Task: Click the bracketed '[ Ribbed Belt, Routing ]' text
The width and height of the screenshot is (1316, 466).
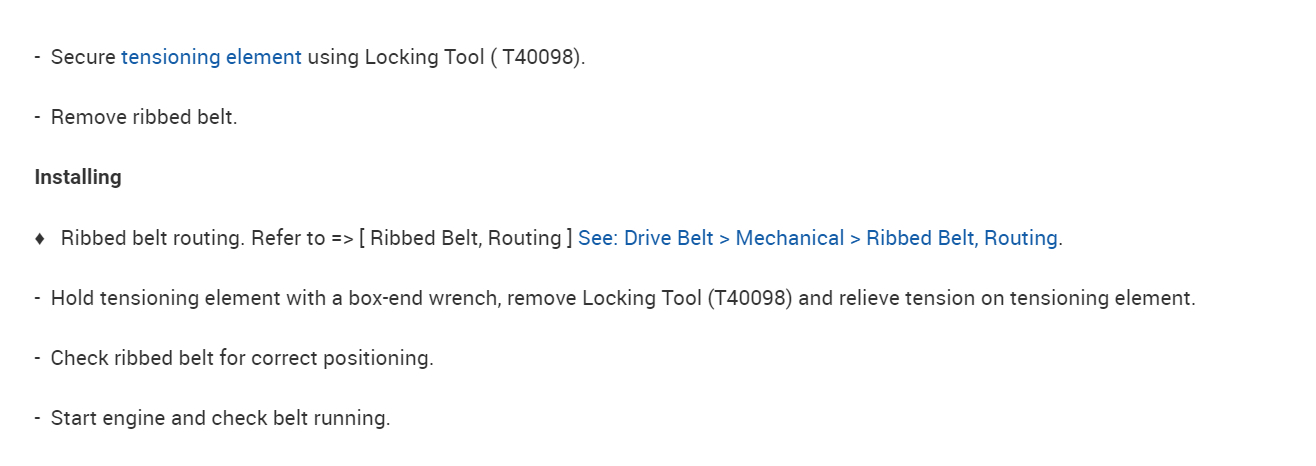Action: tap(465, 238)
